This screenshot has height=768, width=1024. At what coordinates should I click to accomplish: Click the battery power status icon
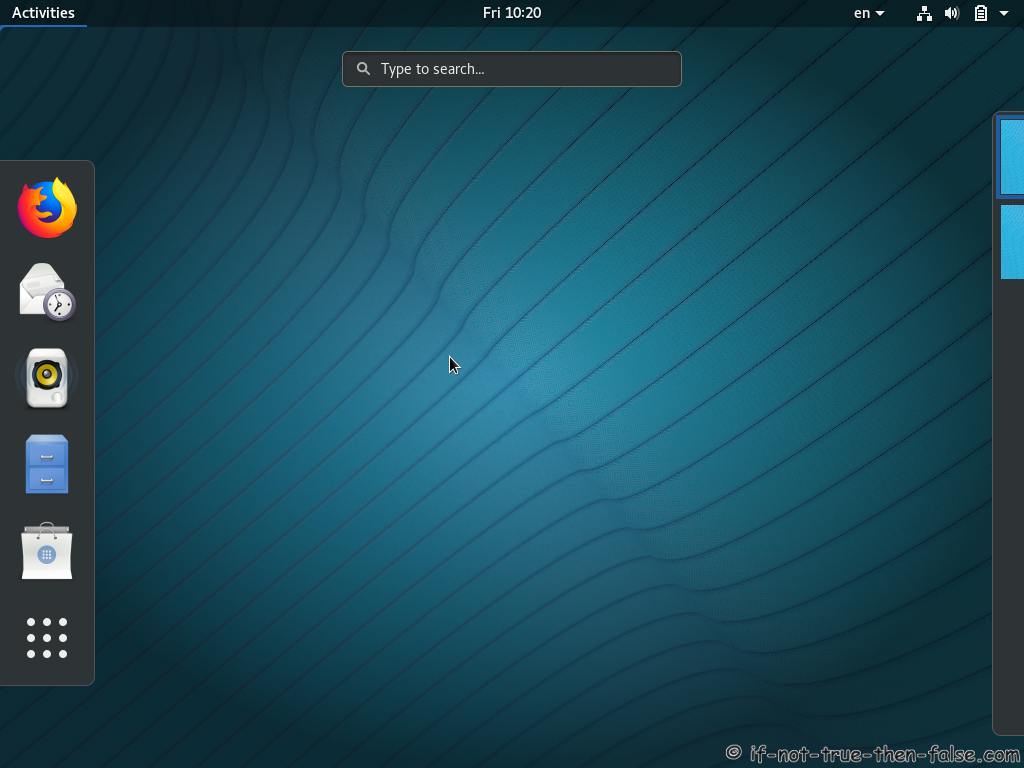981,13
